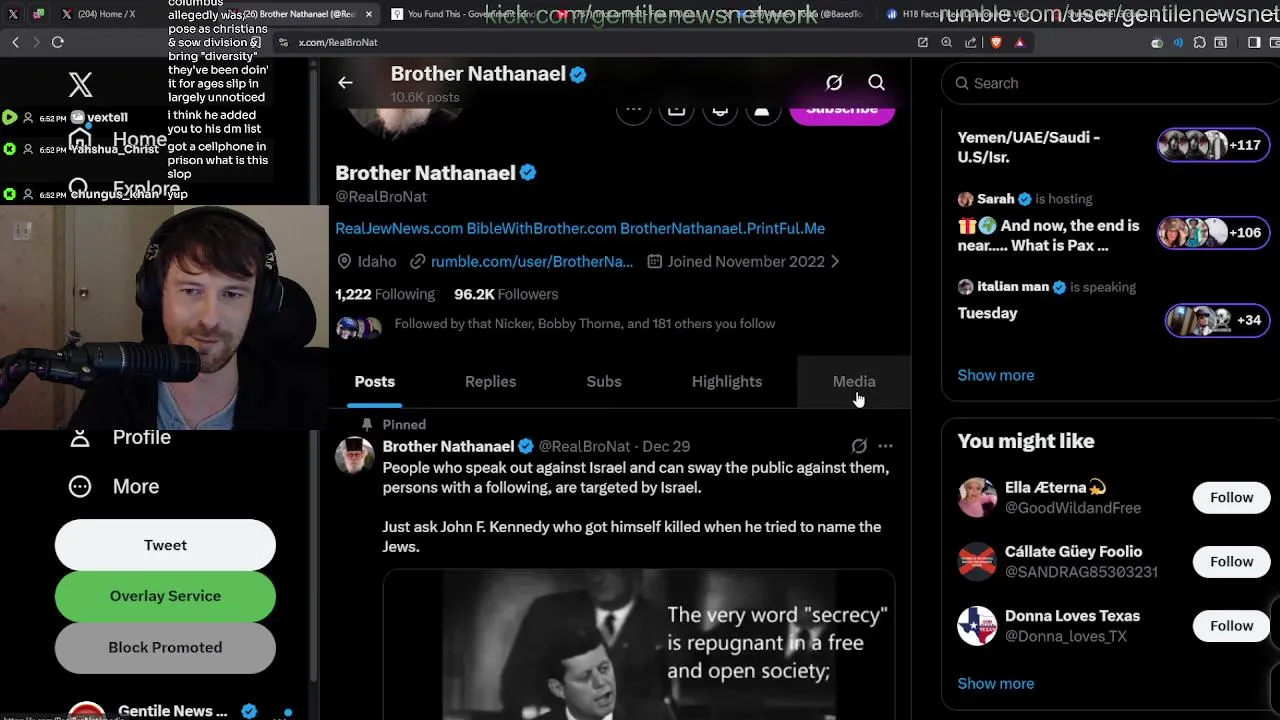1280x720 pixels.
Task: Click the Profile person icon in sidebar
Action: (x=80, y=438)
